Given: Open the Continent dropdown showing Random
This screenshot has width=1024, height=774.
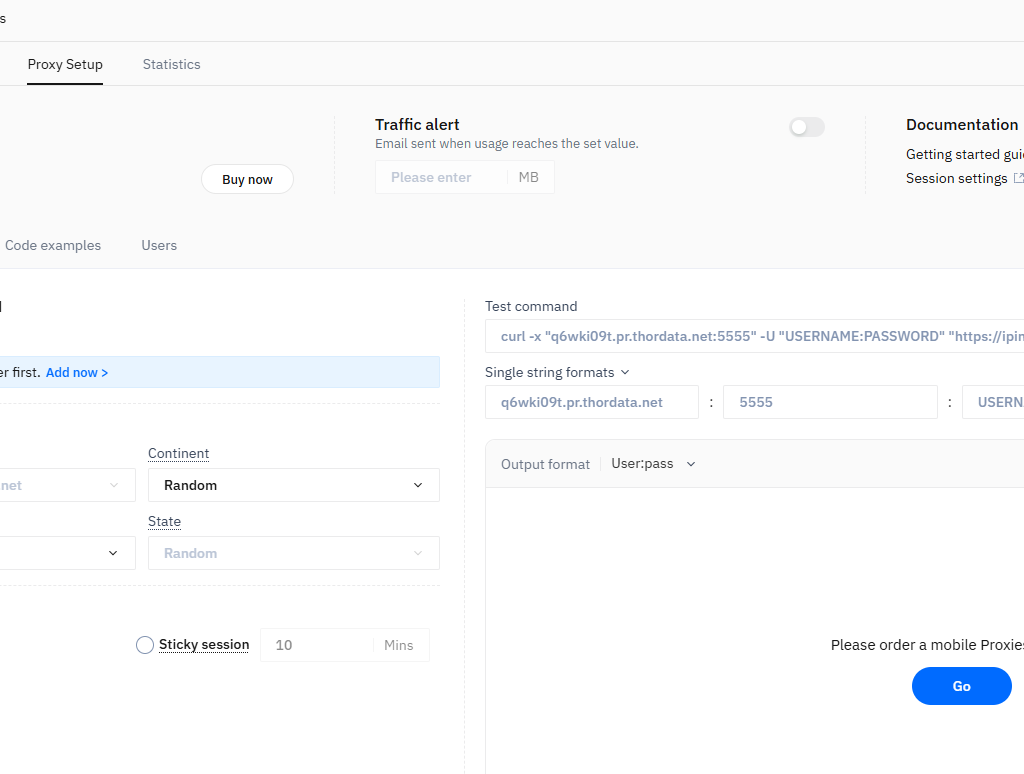Looking at the screenshot, I should pyautogui.click(x=293, y=485).
